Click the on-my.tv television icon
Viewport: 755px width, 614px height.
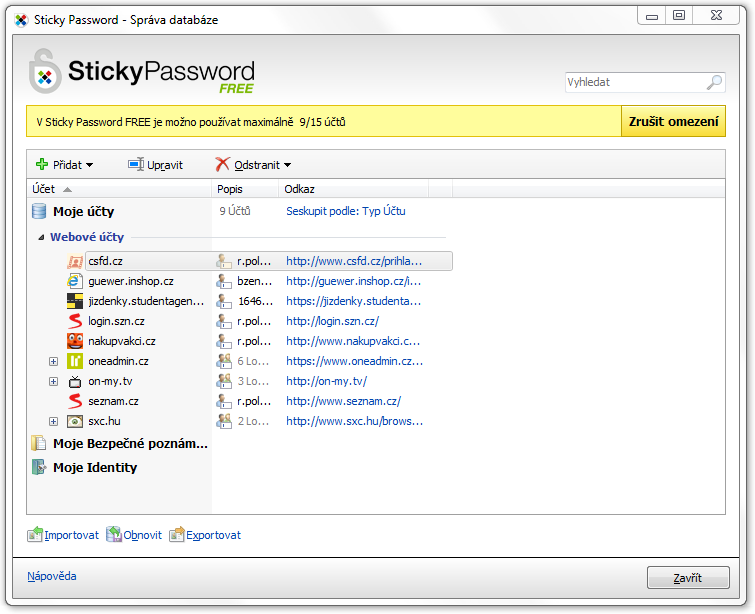pos(75,381)
